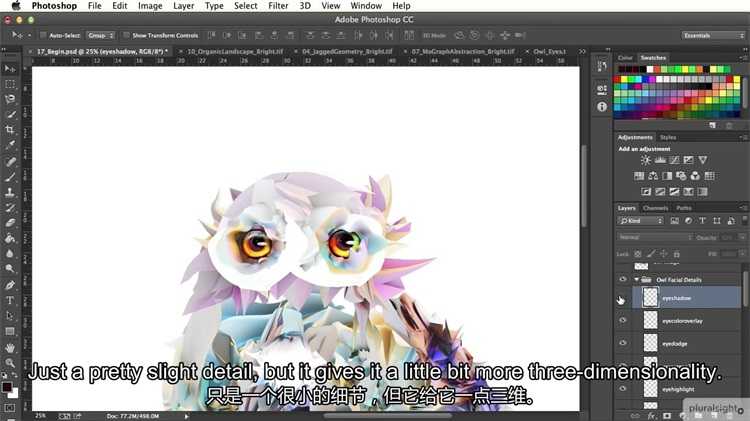
Task: Hide the eyedodge layer
Action: (622, 343)
